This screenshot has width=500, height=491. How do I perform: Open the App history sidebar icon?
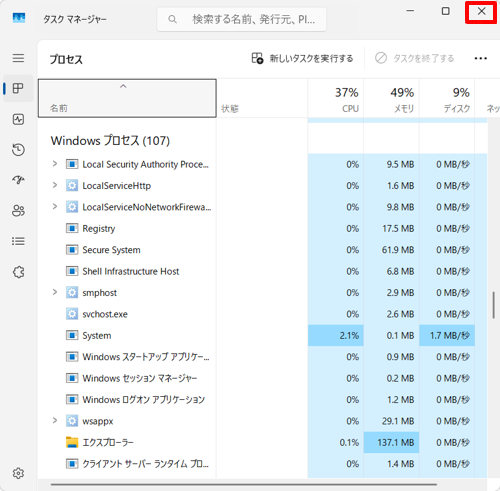pyautogui.click(x=18, y=150)
